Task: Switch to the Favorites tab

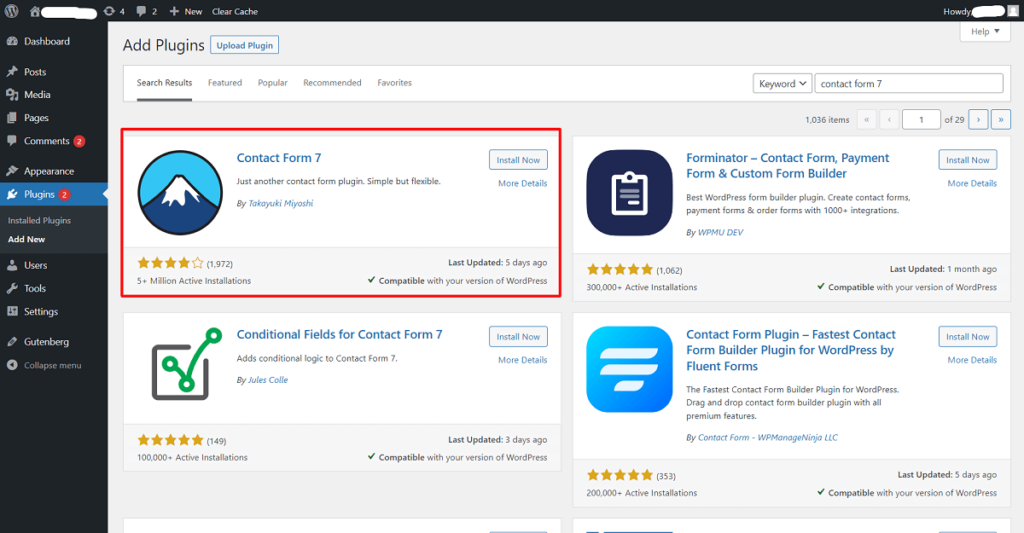Action: point(394,83)
